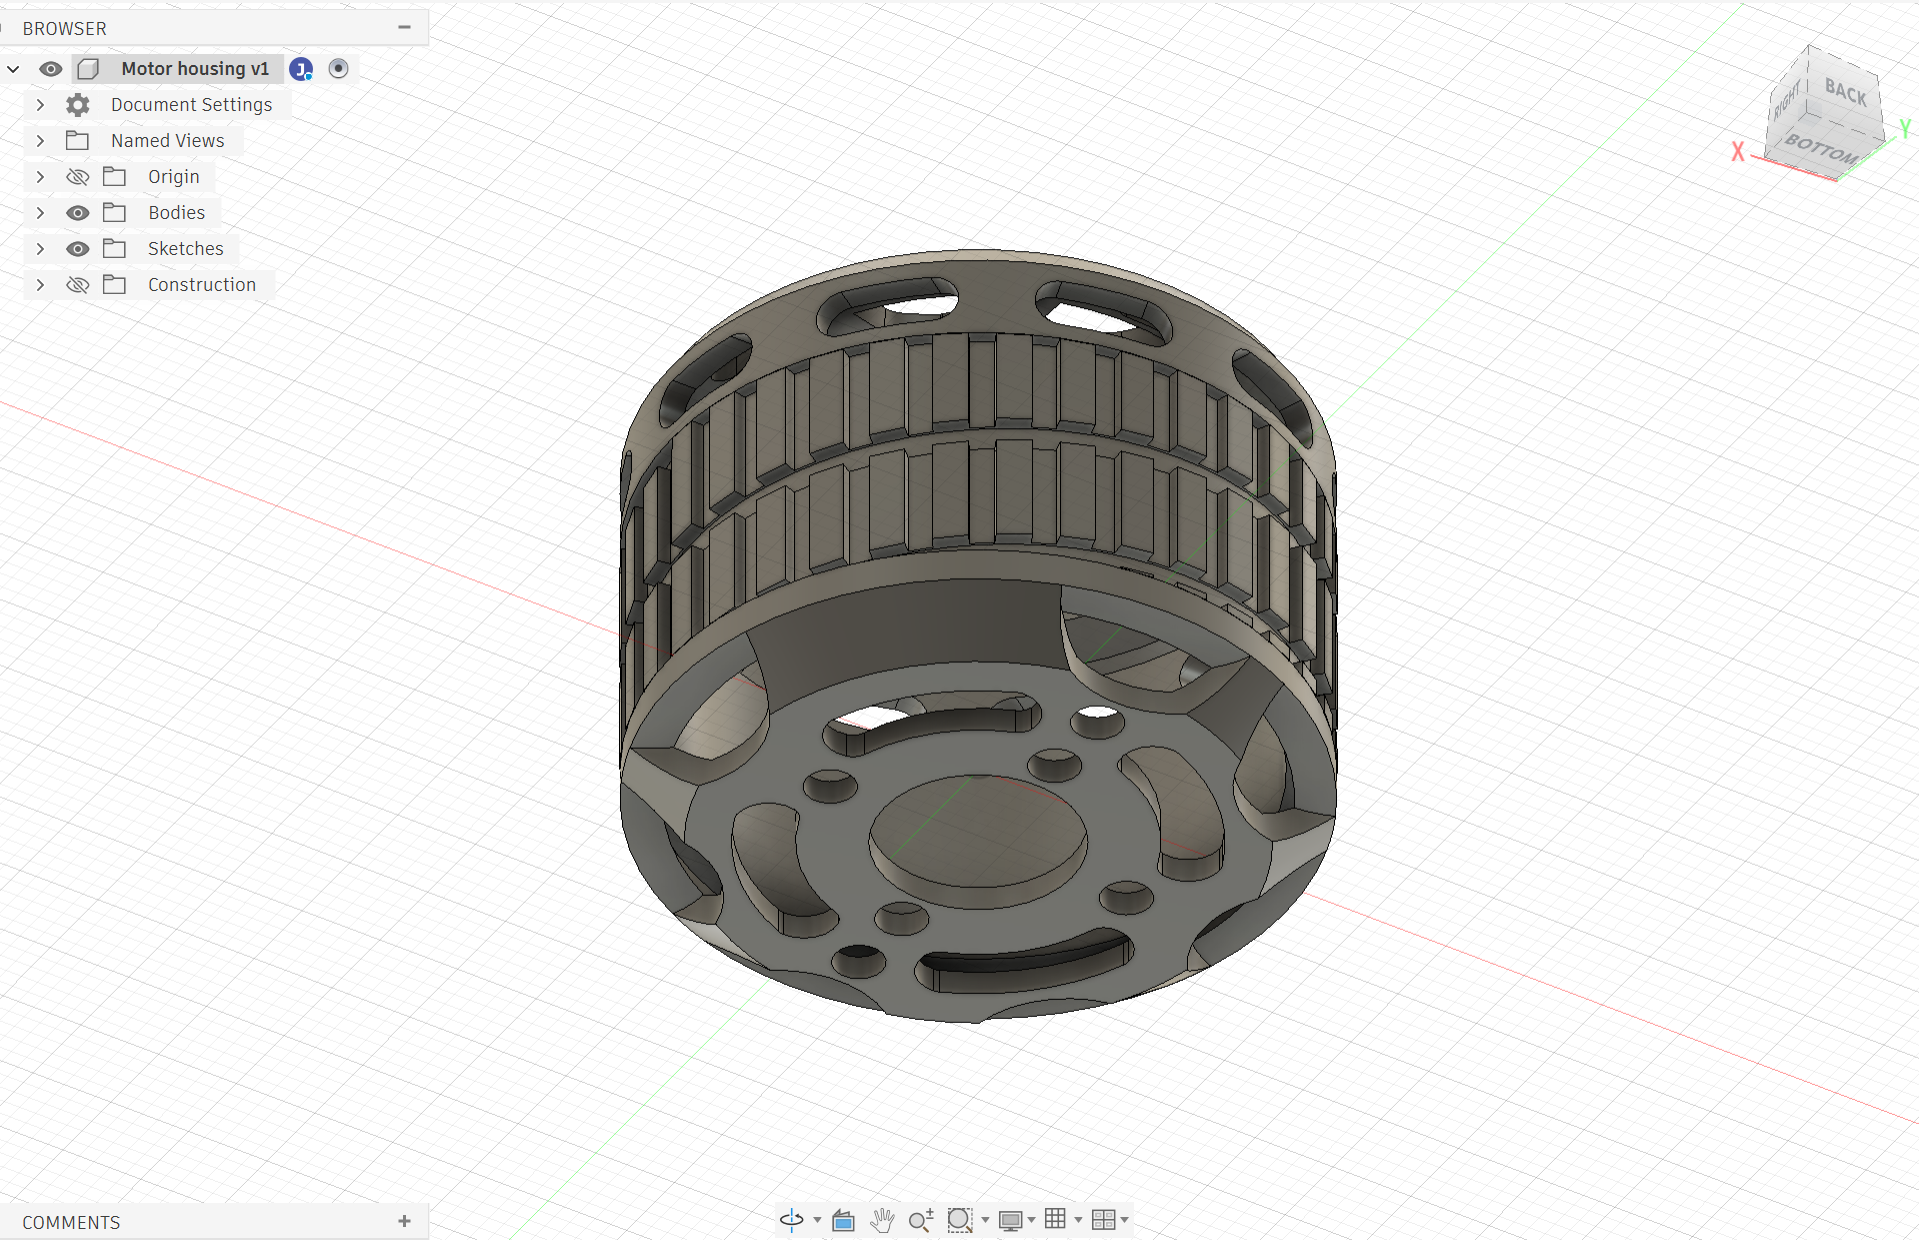The image size is (1919, 1240).
Task: Click the RIGHT face of the ViewCube
Action: click(1786, 102)
